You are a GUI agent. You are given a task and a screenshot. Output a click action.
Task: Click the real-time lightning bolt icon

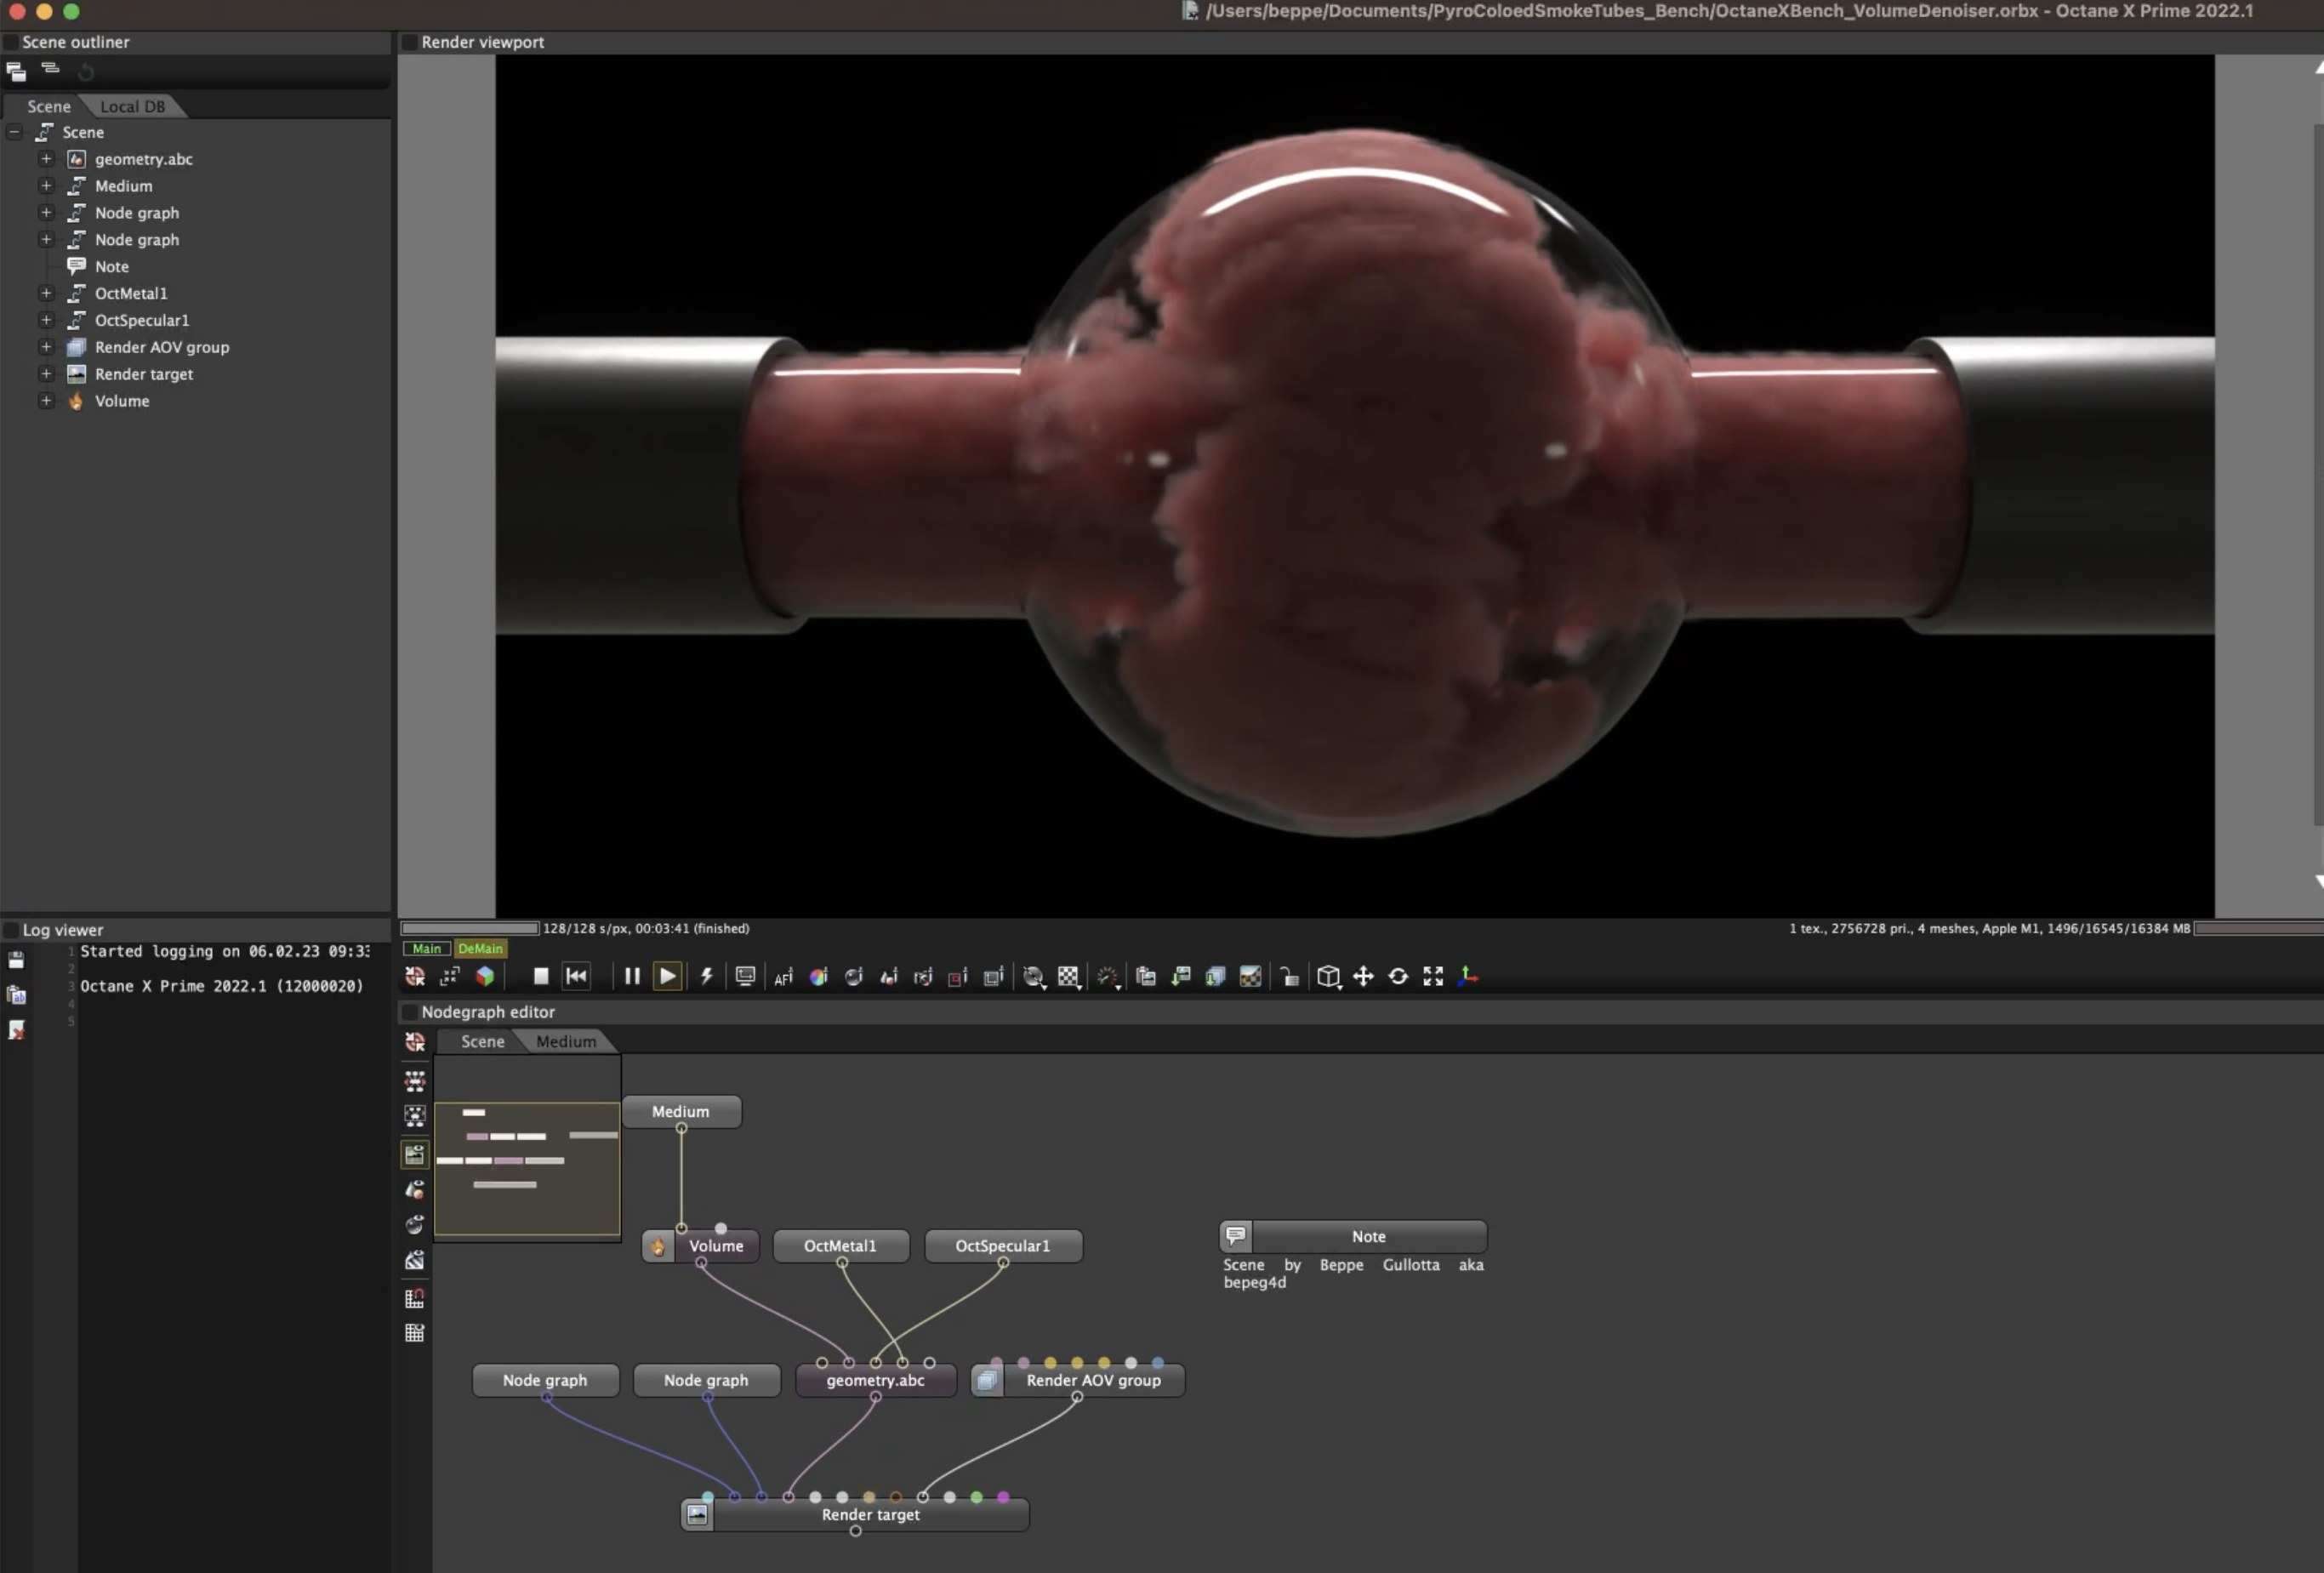706,976
